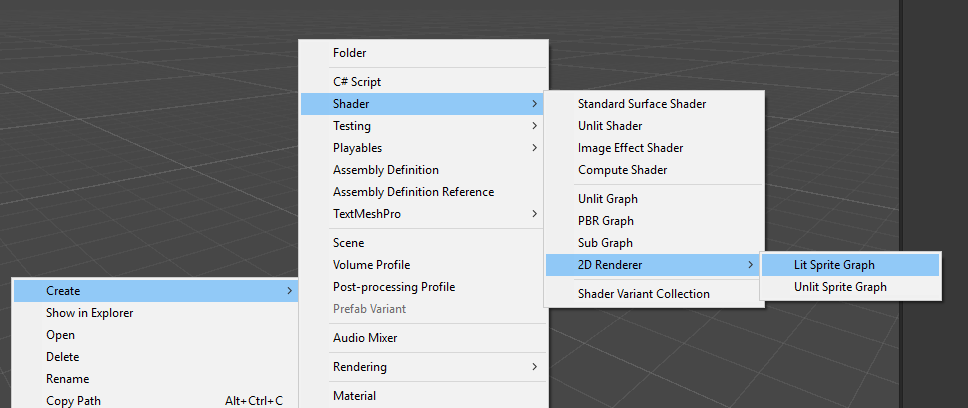Select Compute Shader item

(622, 170)
